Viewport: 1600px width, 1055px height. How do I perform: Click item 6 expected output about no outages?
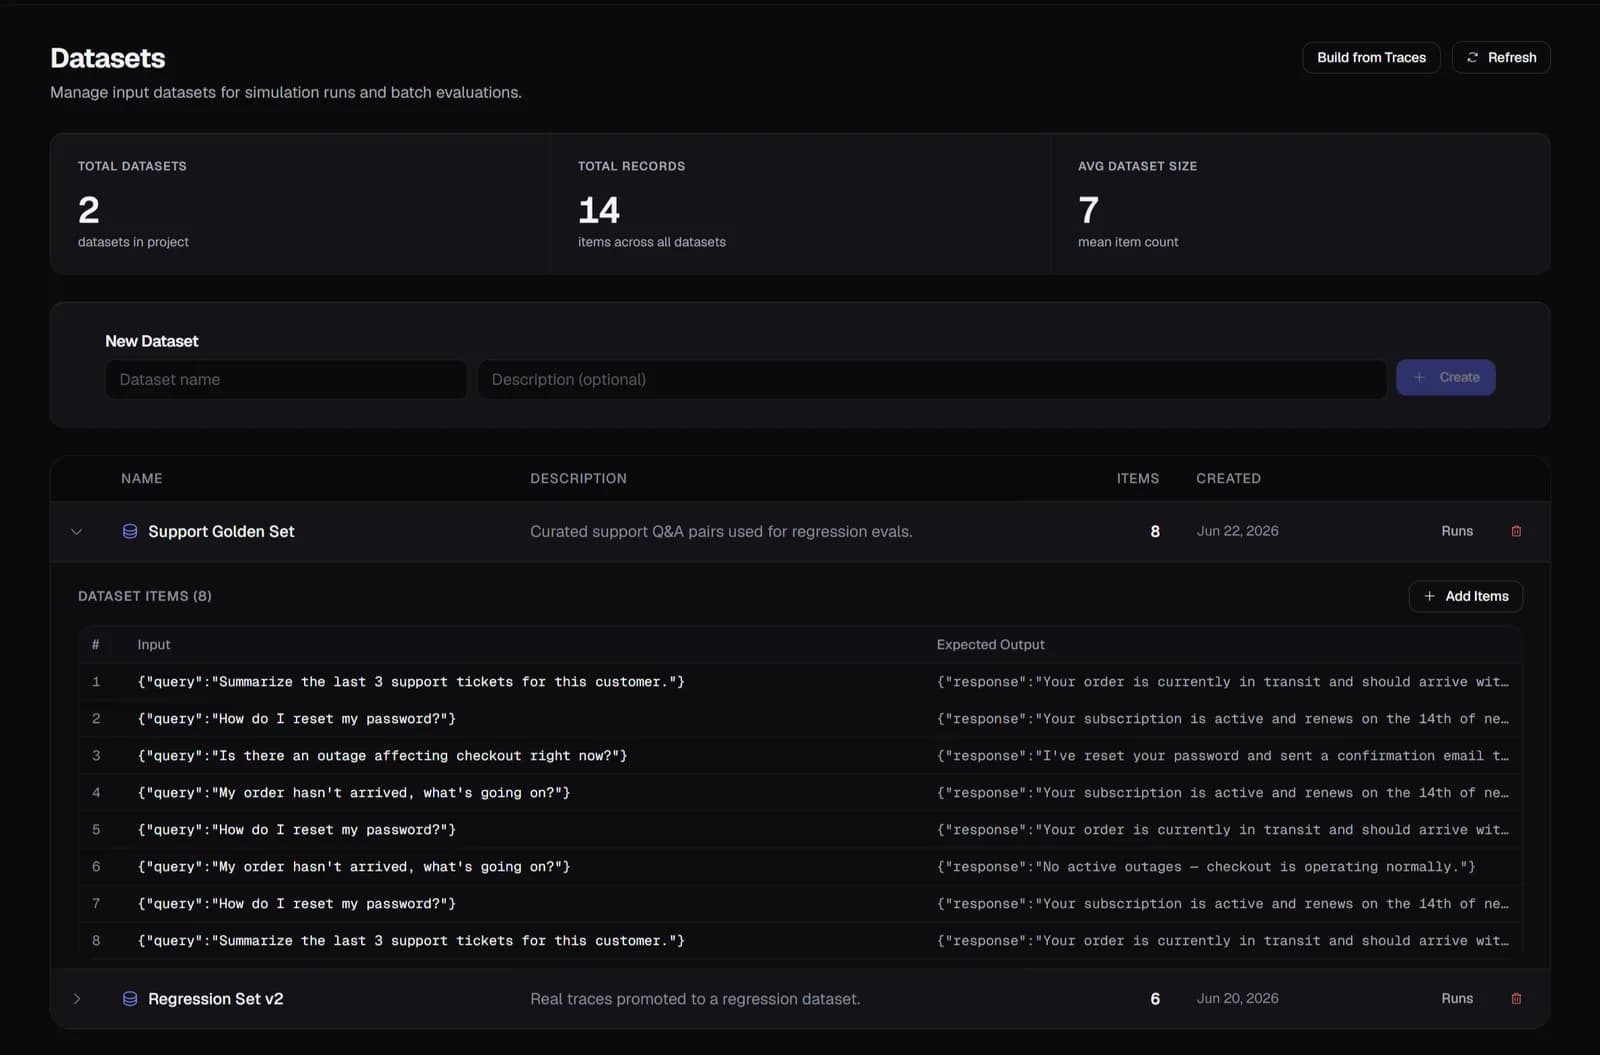pyautogui.click(x=1206, y=866)
